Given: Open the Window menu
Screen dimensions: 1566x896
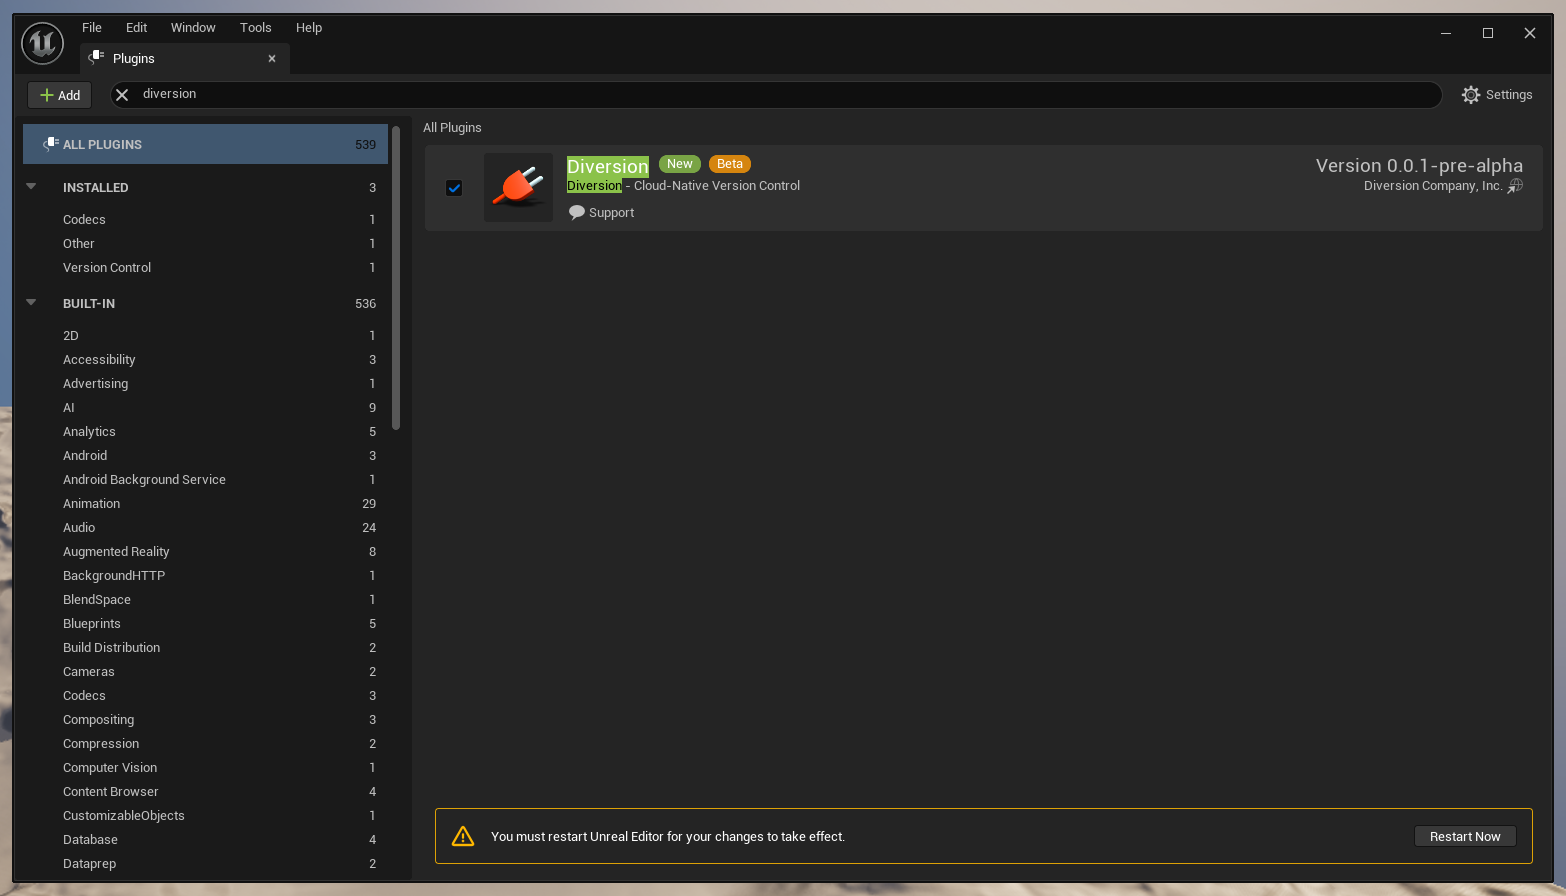Looking at the screenshot, I should point(193,27).
